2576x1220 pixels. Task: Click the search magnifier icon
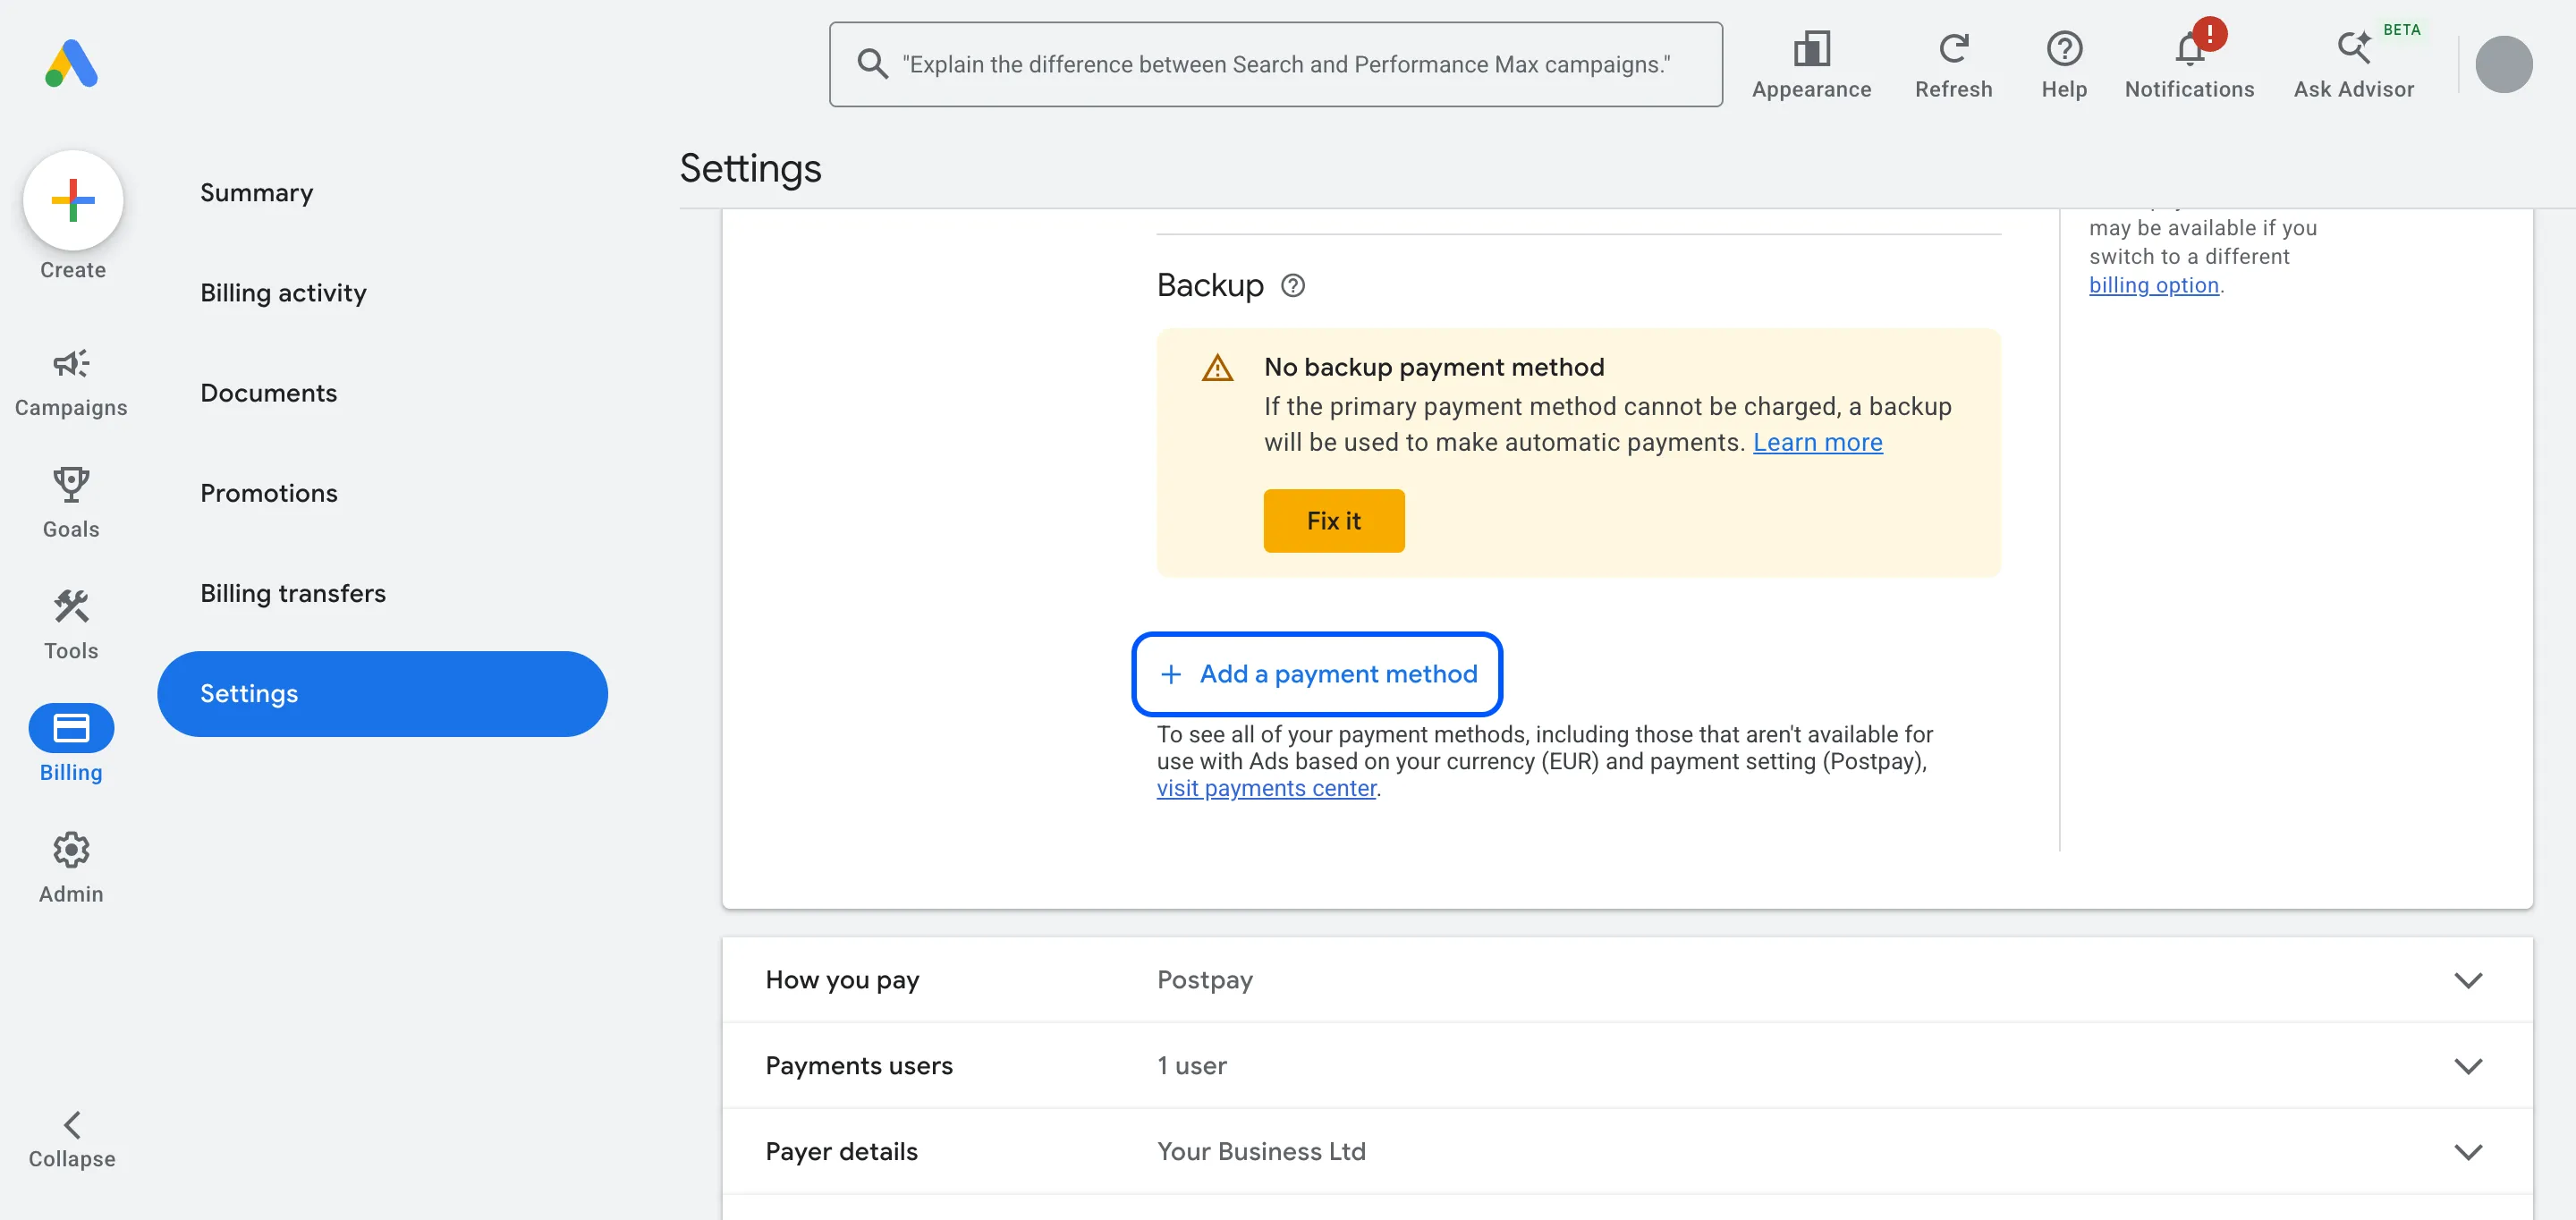tap(872, 64)
